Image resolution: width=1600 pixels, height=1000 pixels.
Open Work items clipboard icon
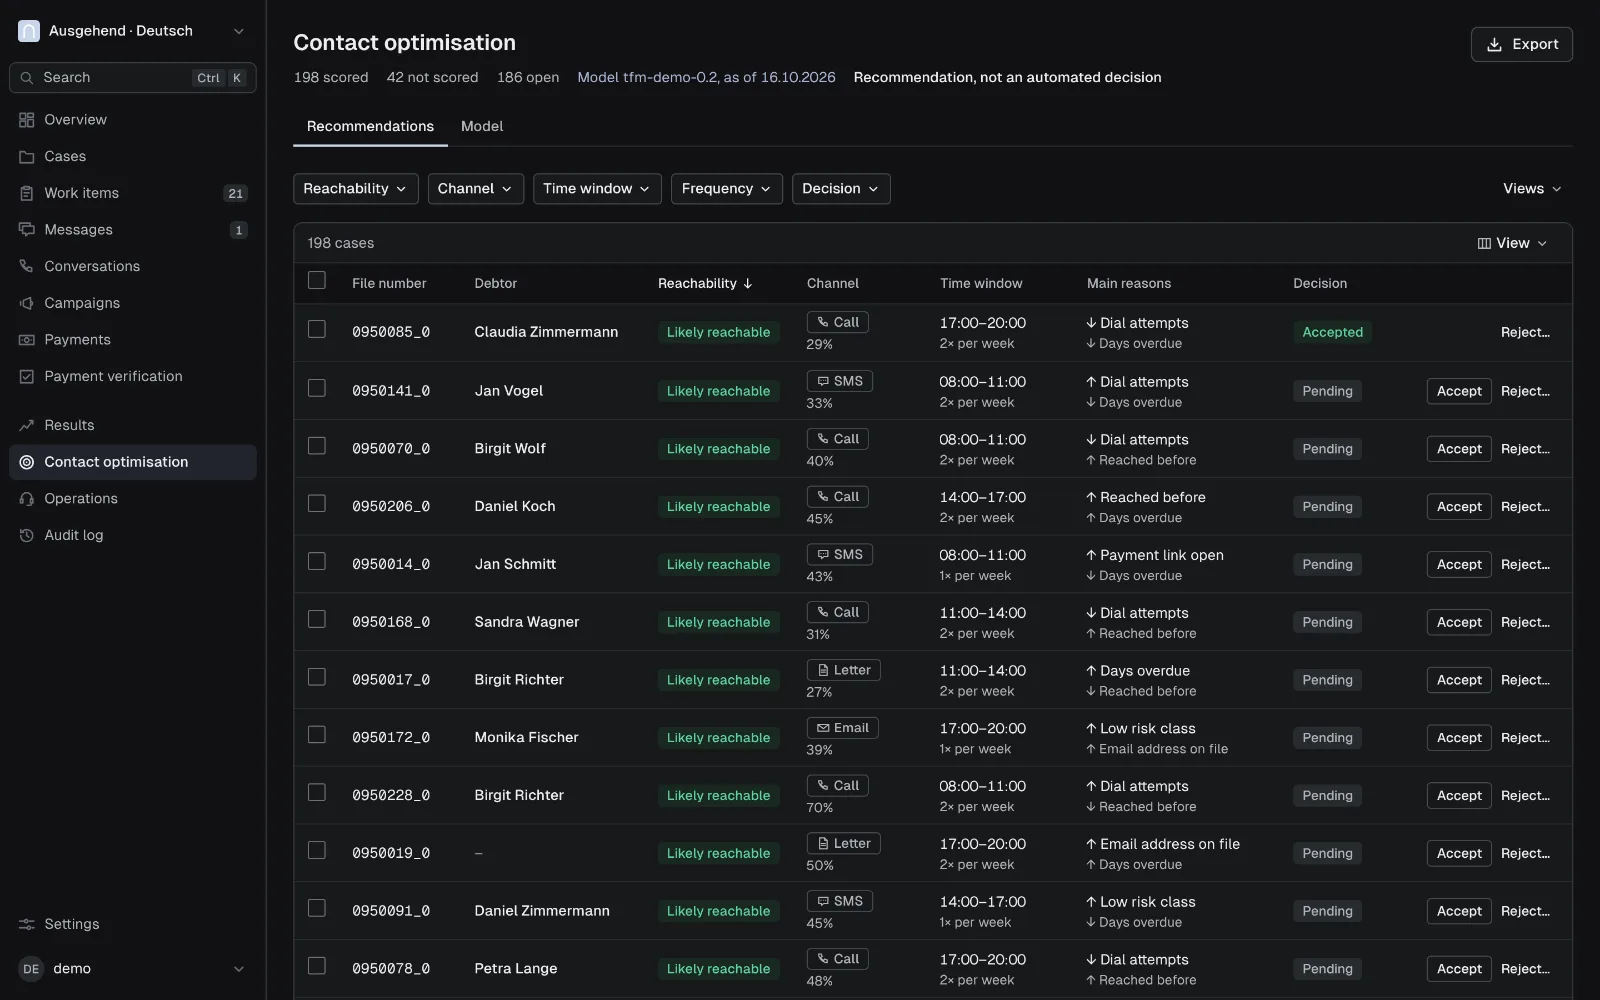pos(27,193)
